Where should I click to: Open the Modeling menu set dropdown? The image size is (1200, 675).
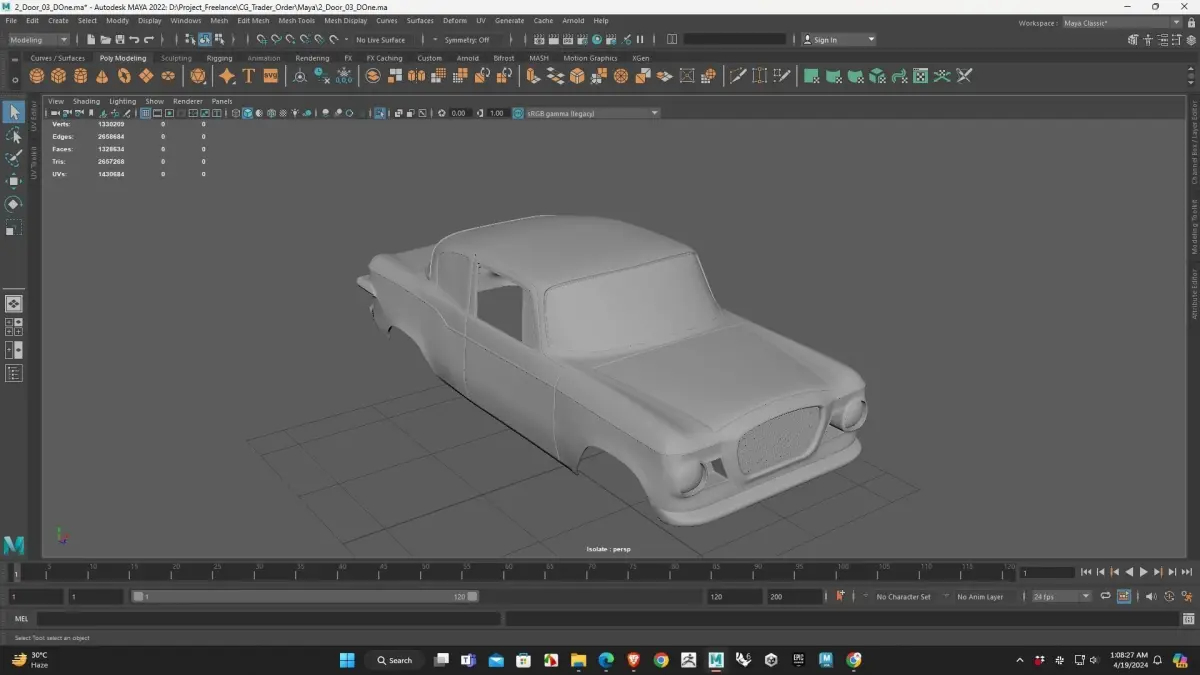point(39,40)
